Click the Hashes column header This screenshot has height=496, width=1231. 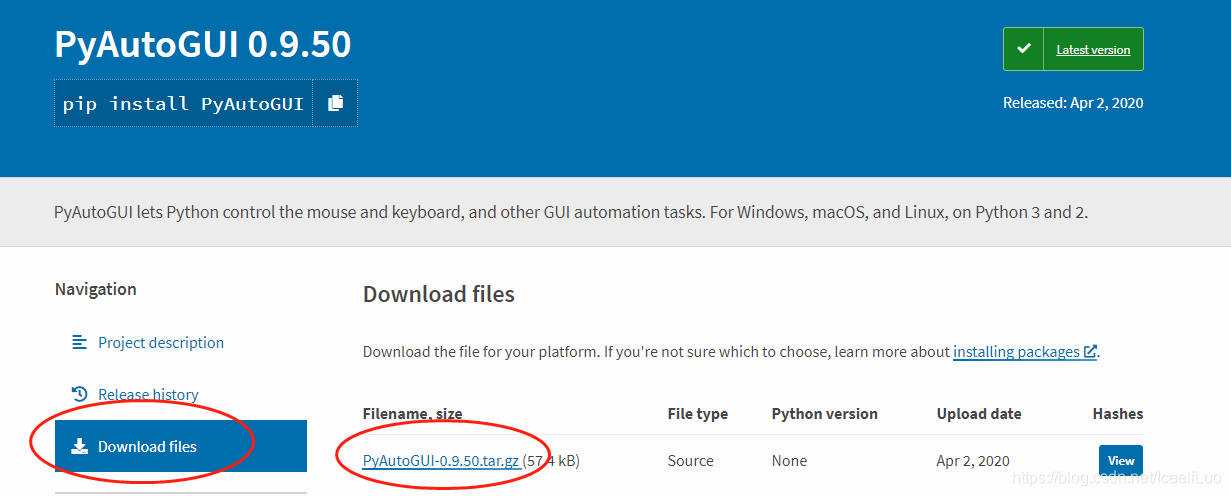pos(1118,414)
